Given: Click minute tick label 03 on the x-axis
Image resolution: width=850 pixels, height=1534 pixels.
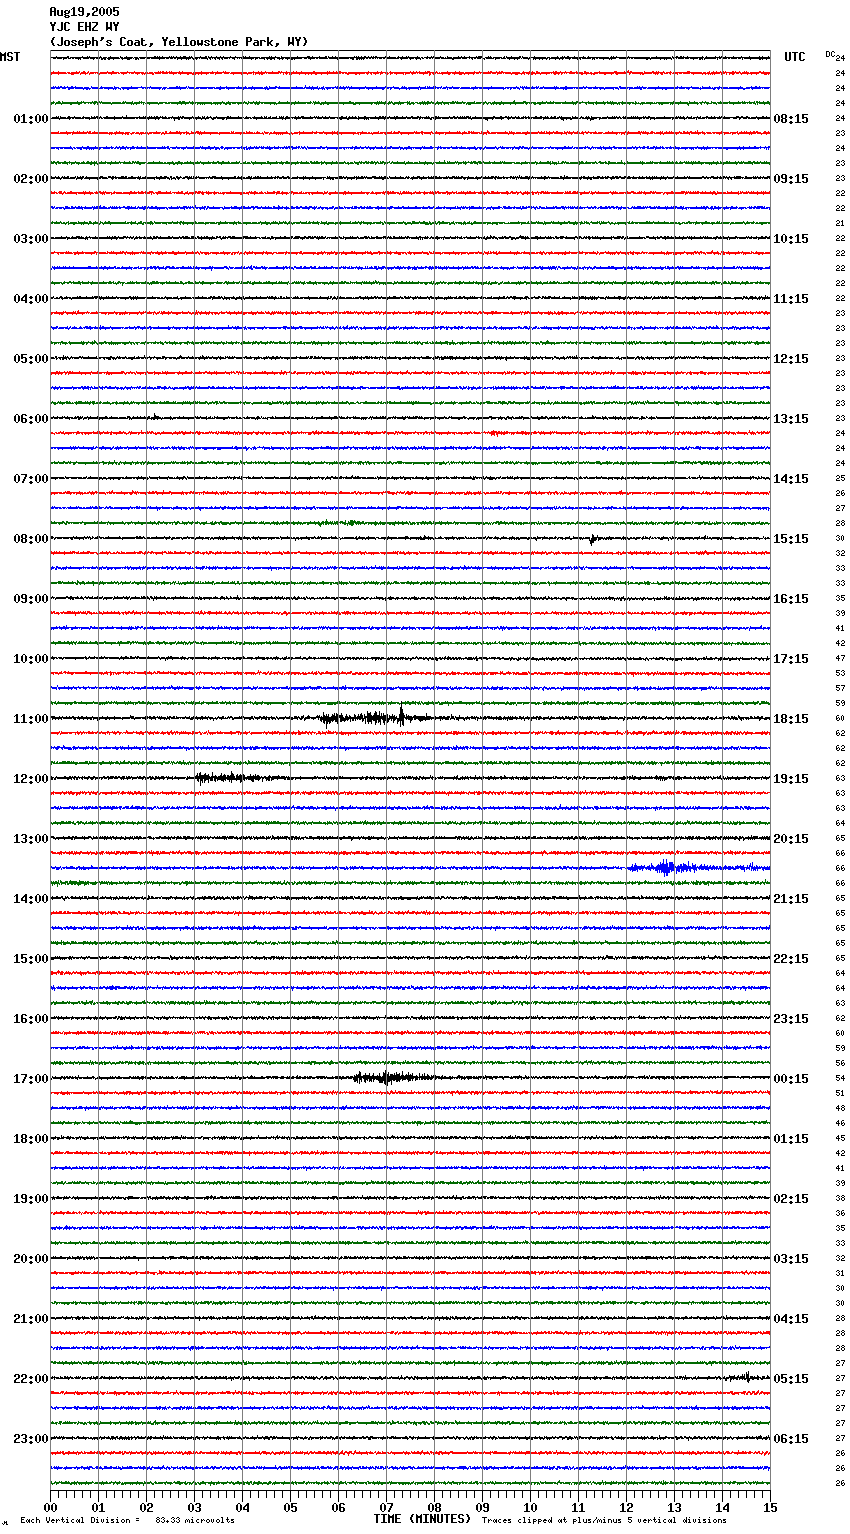Looking at the screenshot, I should pos(194,1507).
